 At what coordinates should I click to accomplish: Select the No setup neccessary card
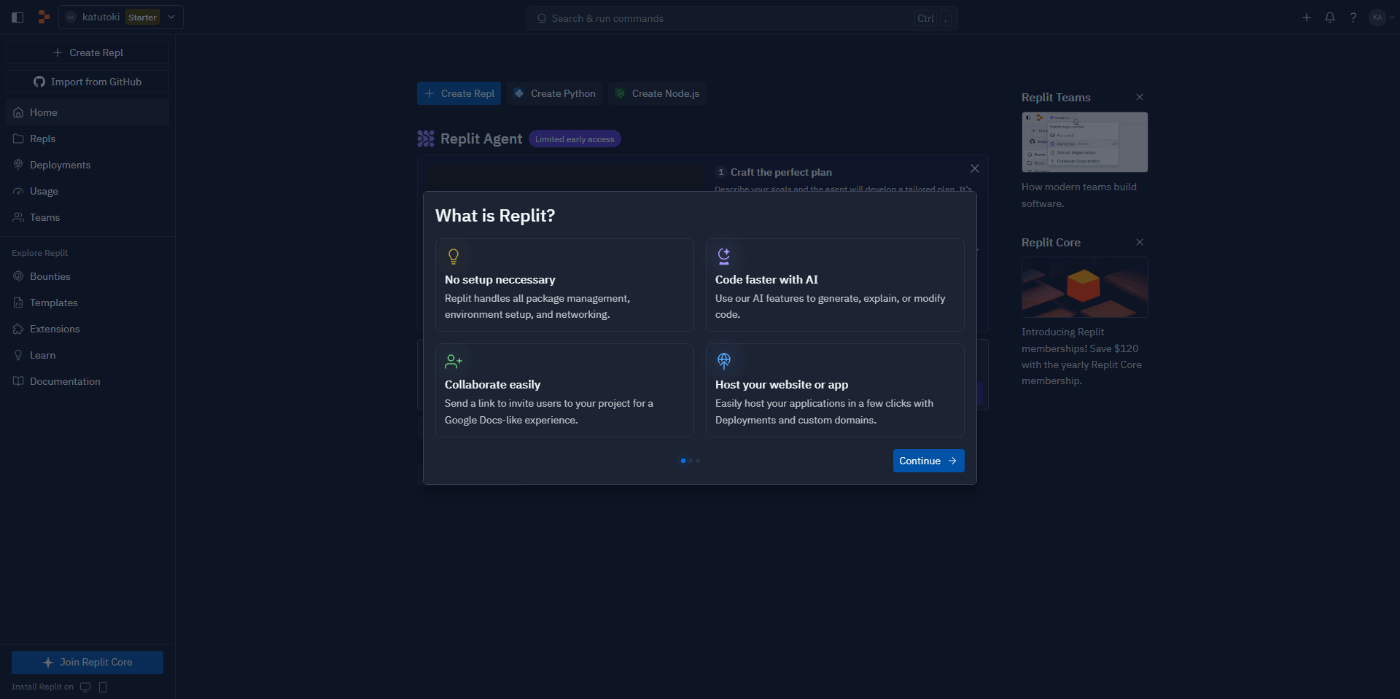[564, 285]
